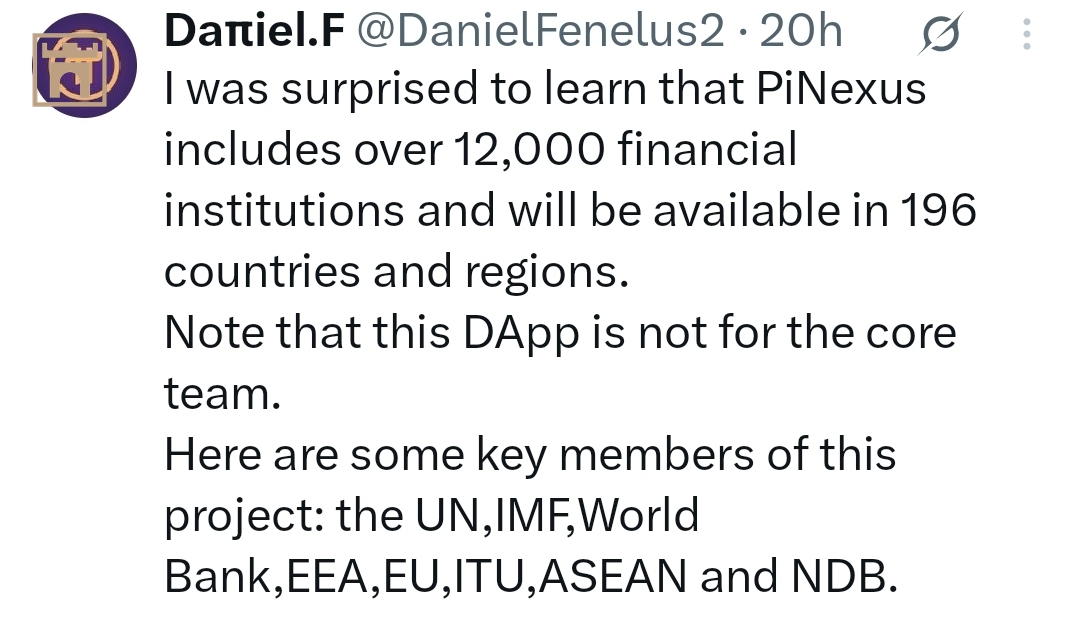Click the word PiNexus in the tweet
The height and width of the screenshot is (621, 1080).
(x=841, y=89)
